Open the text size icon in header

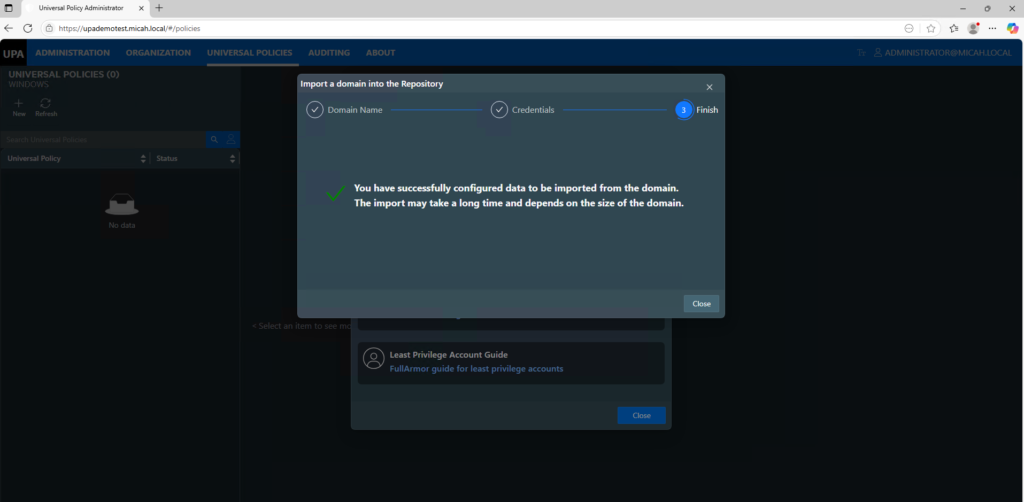click(x=861, y=53)
